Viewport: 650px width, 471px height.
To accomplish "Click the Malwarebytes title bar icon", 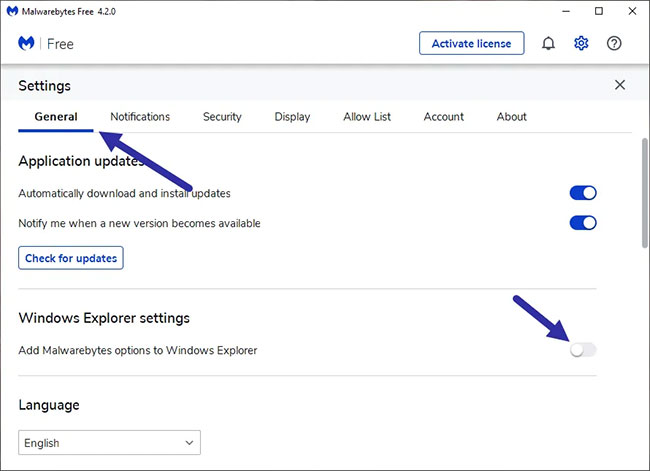I will pos(12,11).
